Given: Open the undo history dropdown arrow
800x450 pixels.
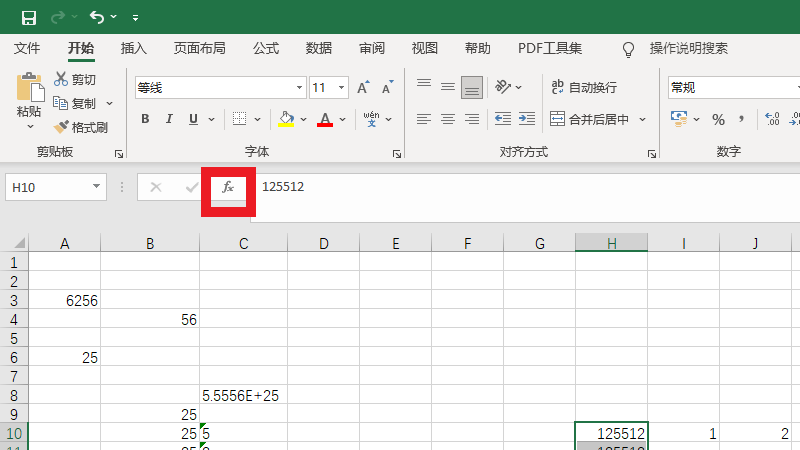Looking at the screenshot, I should tap(114, 17).
